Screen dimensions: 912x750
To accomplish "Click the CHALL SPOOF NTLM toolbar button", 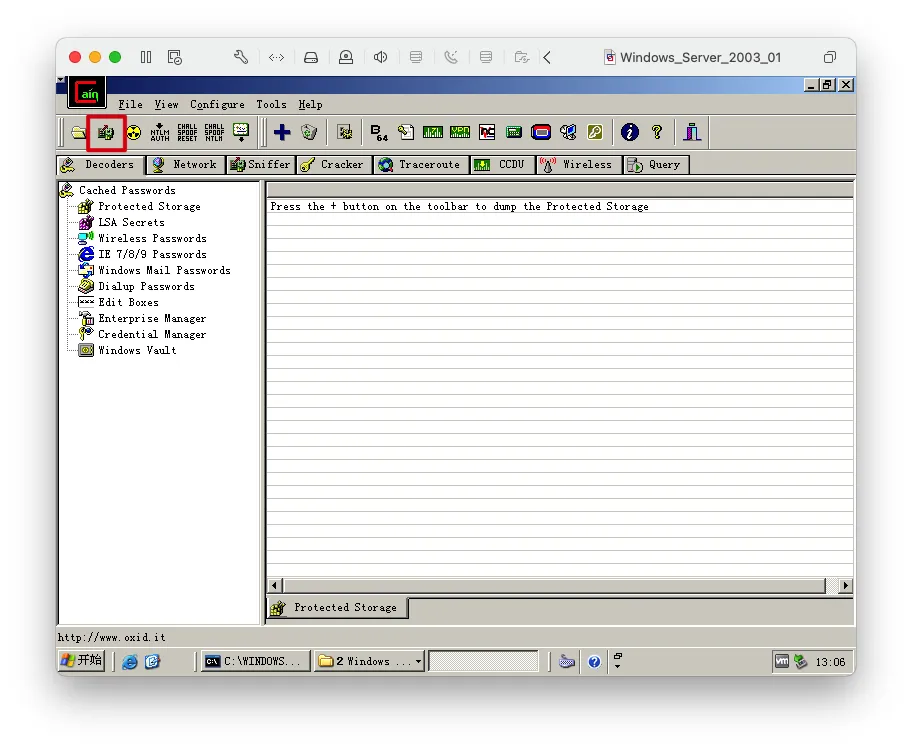I will [214, 133].
